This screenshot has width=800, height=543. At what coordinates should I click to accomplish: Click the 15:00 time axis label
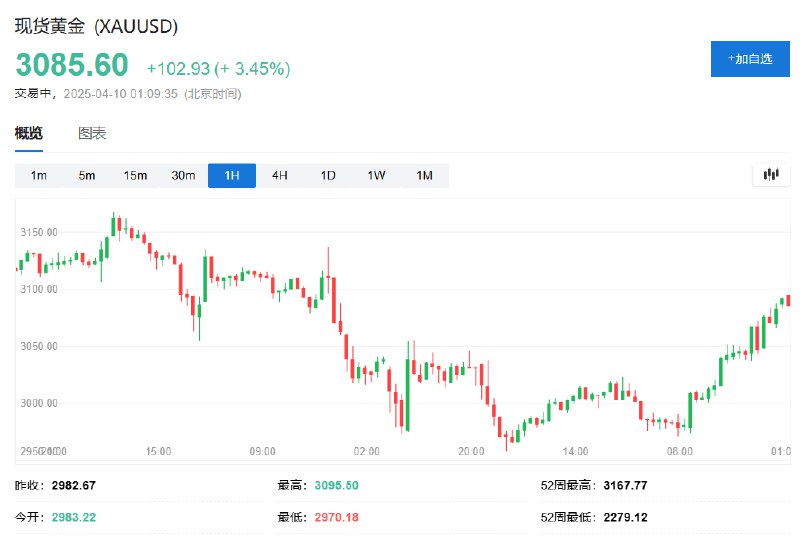pyautogui.click(x=158, y=451)
